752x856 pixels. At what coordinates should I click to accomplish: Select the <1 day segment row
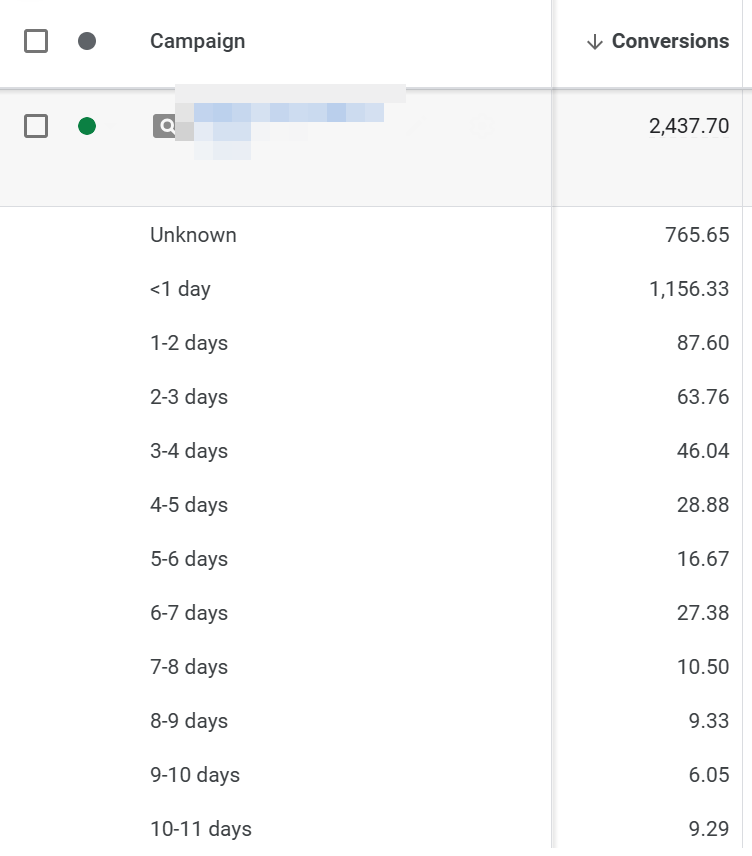point(180,289)
